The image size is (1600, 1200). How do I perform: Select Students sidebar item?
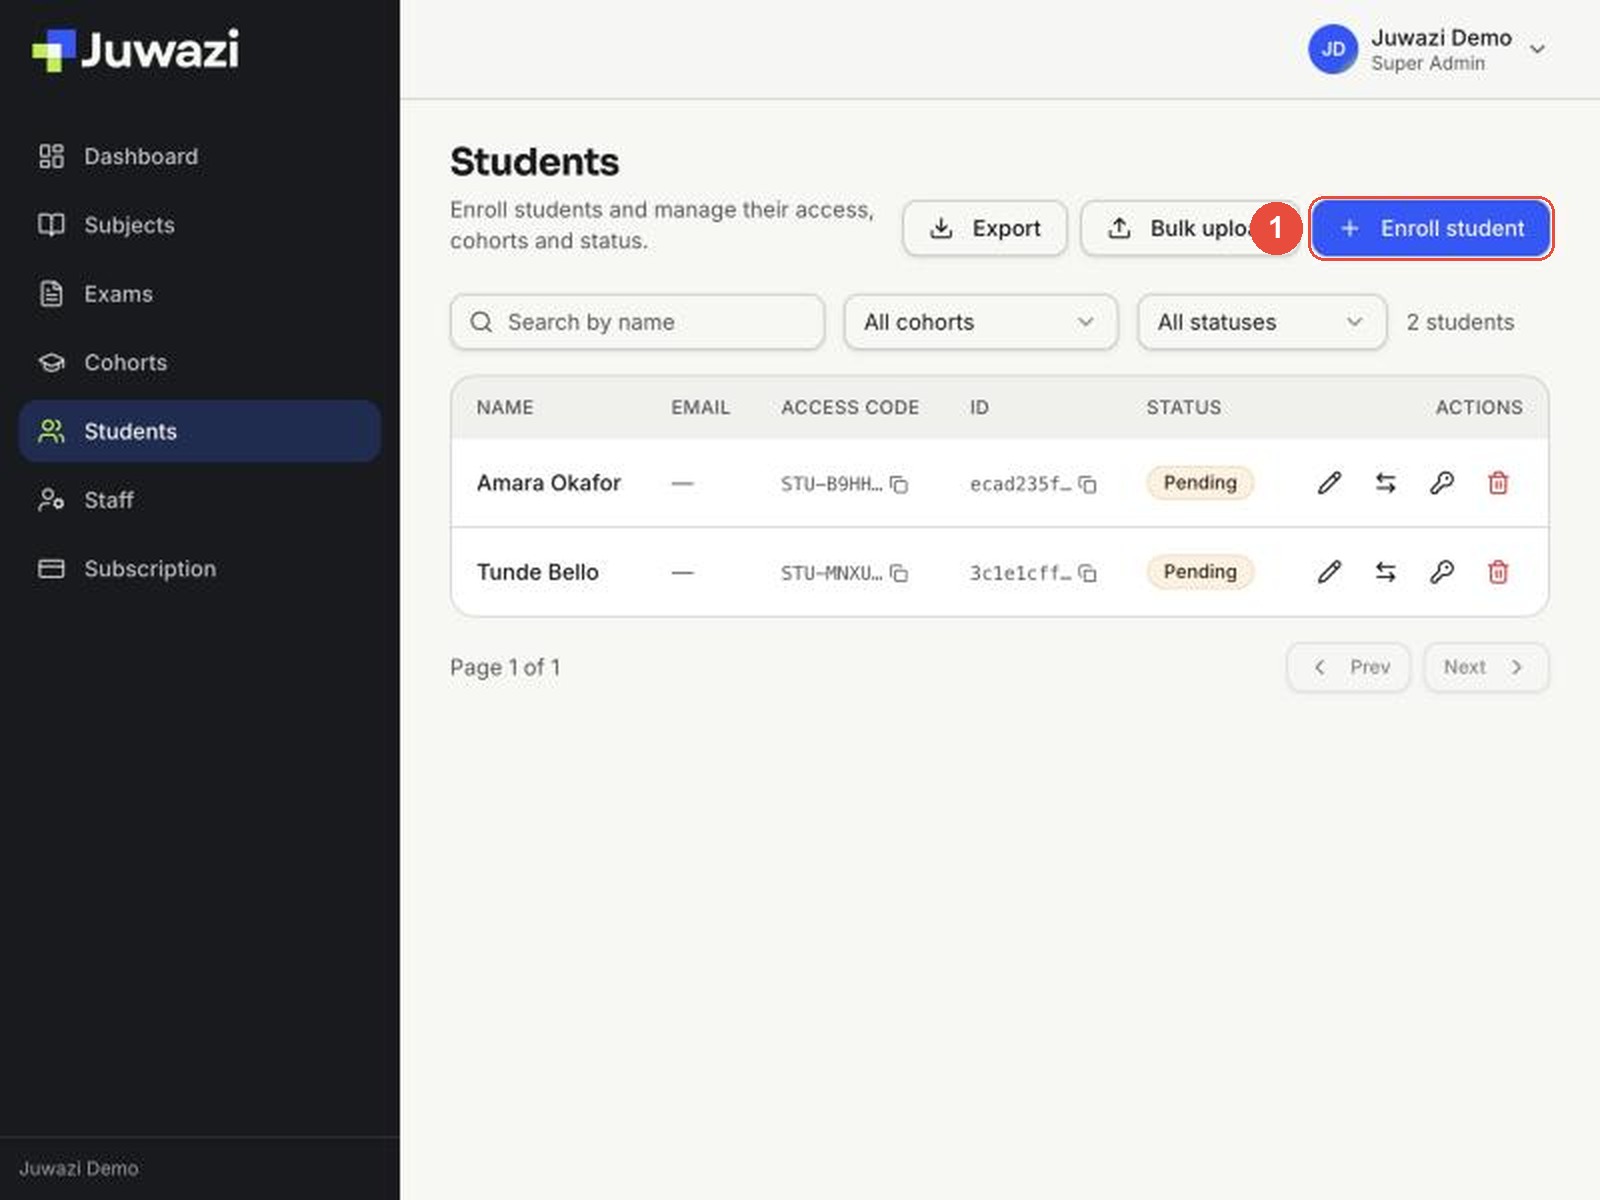click(200, 431)
